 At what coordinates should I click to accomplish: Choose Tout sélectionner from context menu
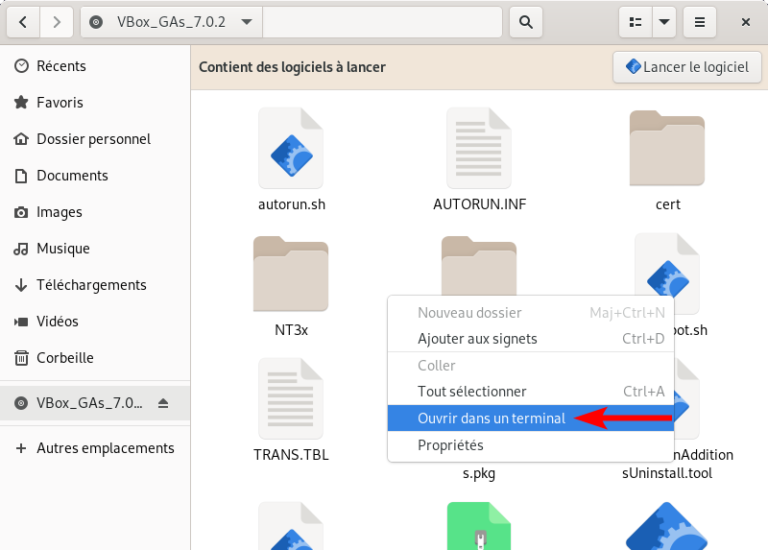(x=531, y=392)
